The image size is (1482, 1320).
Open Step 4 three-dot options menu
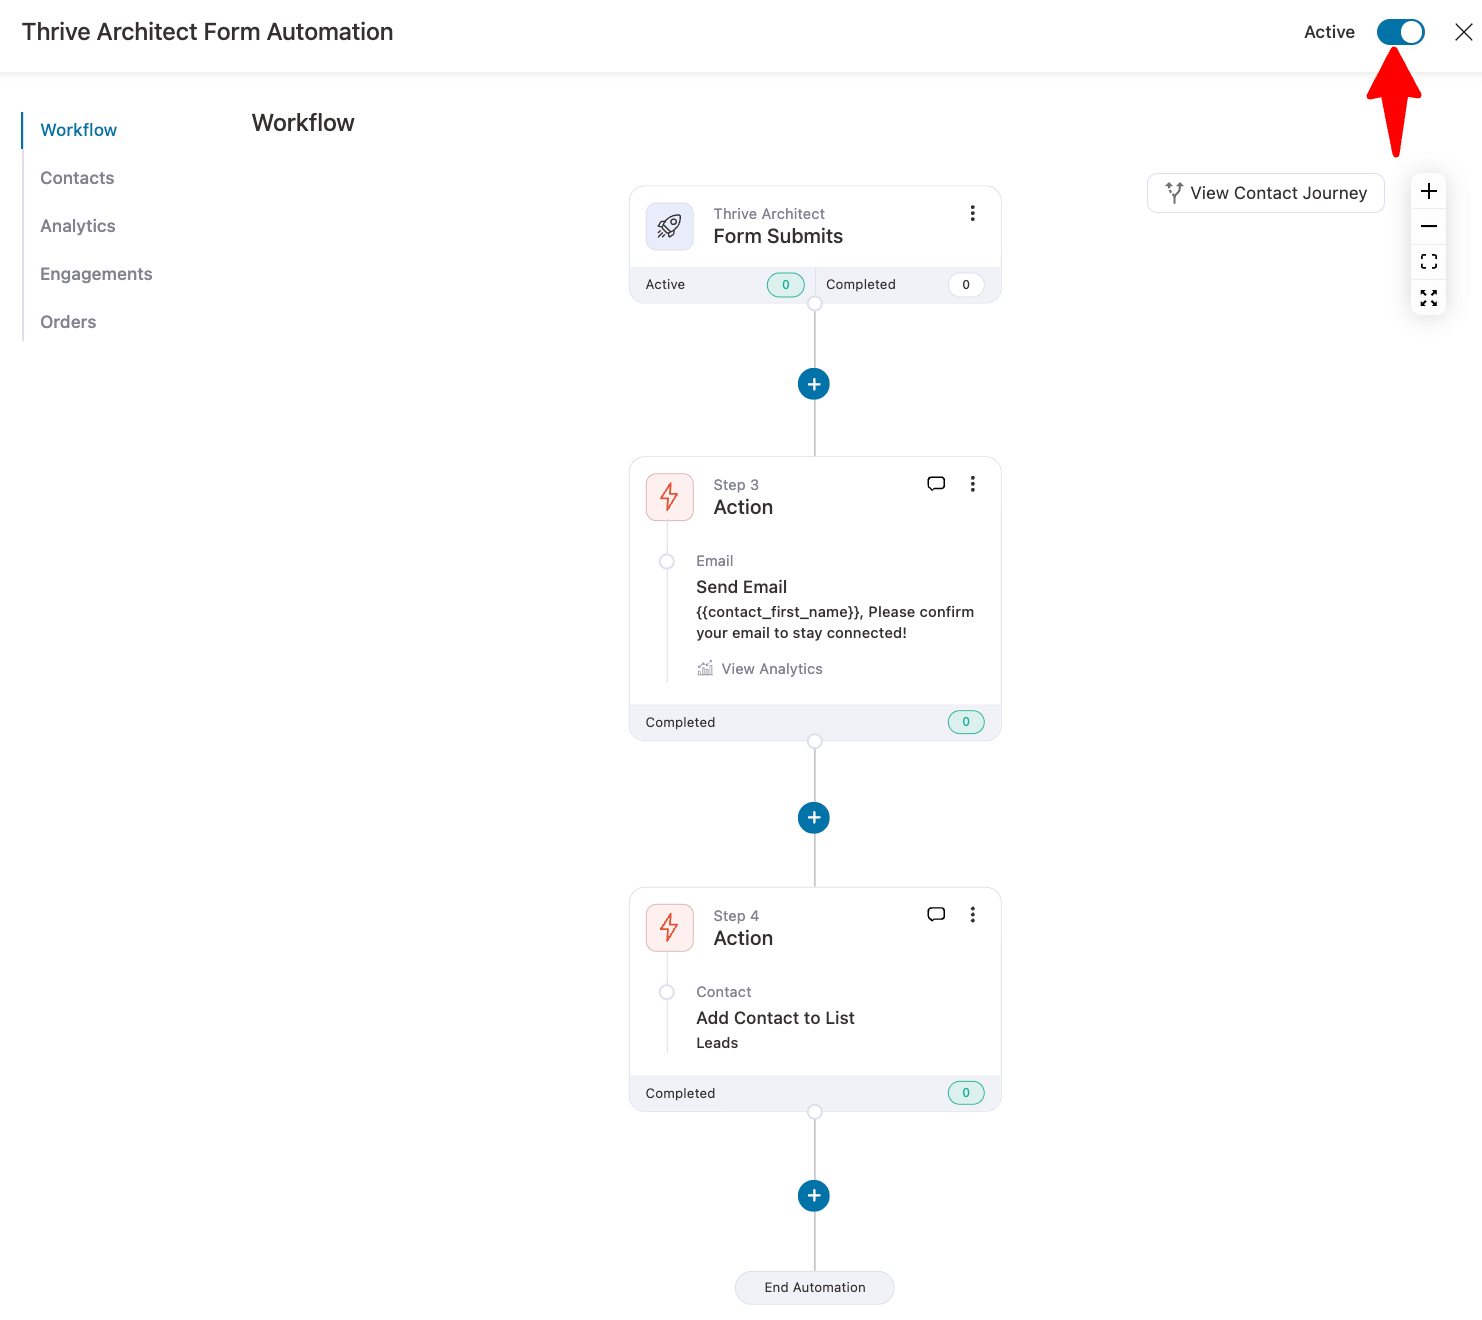(x=972, y=915)
